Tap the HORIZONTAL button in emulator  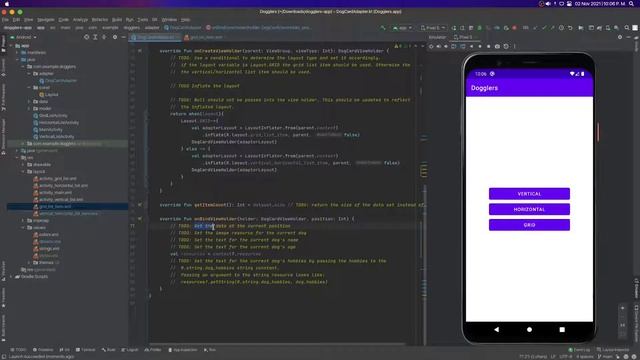529,209
